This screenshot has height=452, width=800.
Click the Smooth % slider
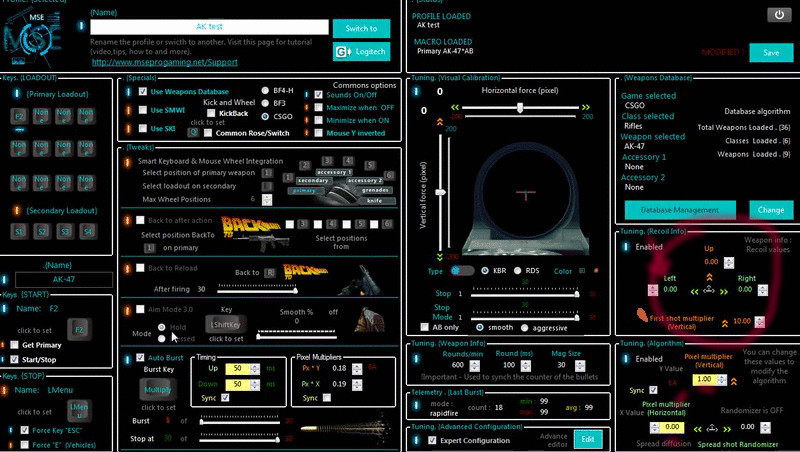click(296, 336)
